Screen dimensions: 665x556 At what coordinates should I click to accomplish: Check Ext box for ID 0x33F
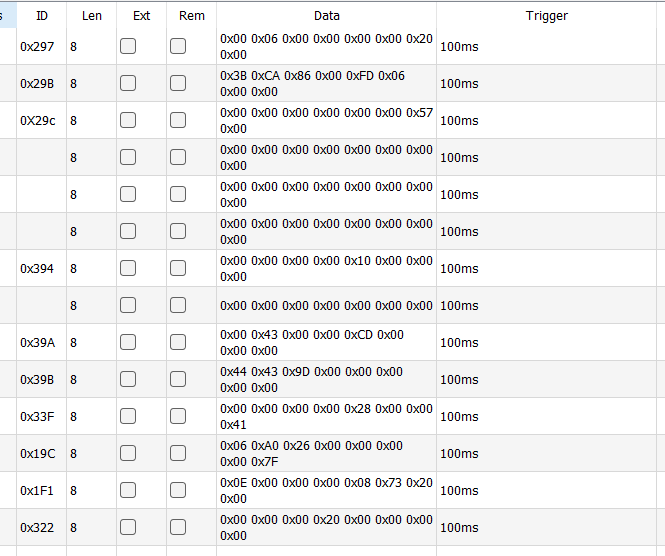click(128, 416)
